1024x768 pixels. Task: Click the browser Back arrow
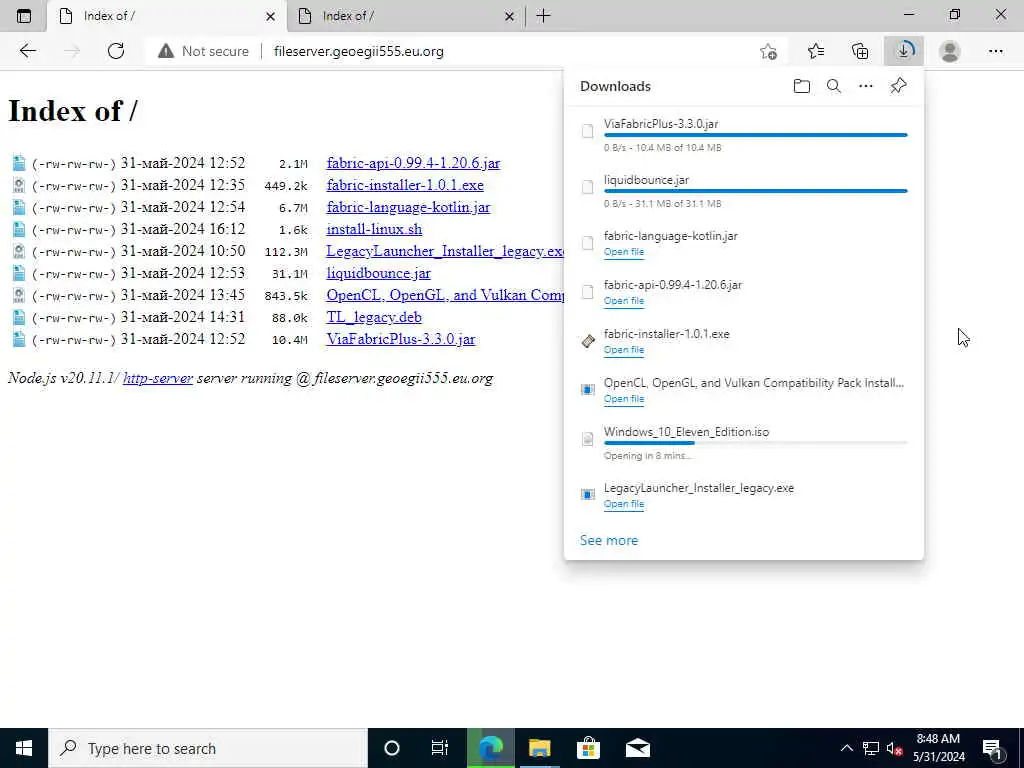(27, 51)
